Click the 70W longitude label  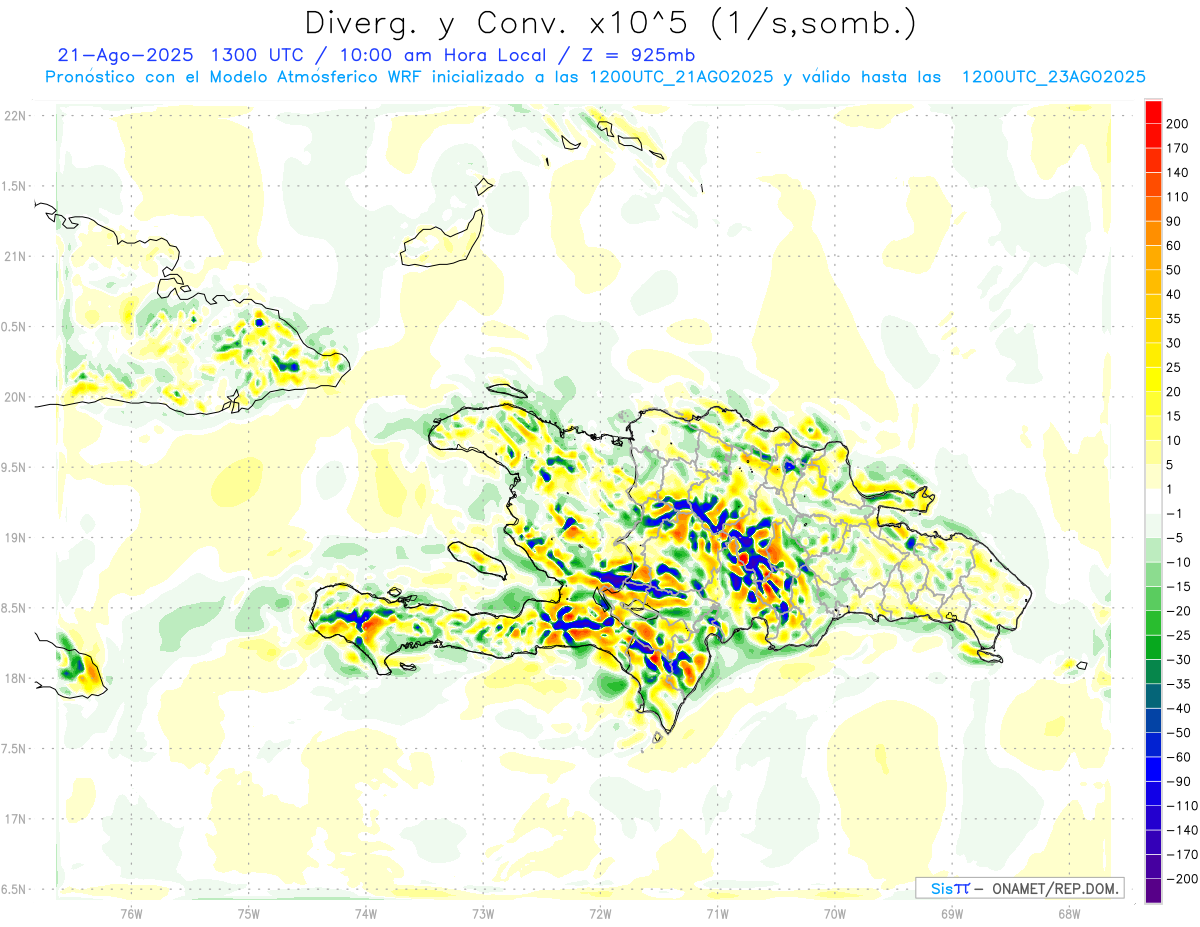click(x=835, y=912)
